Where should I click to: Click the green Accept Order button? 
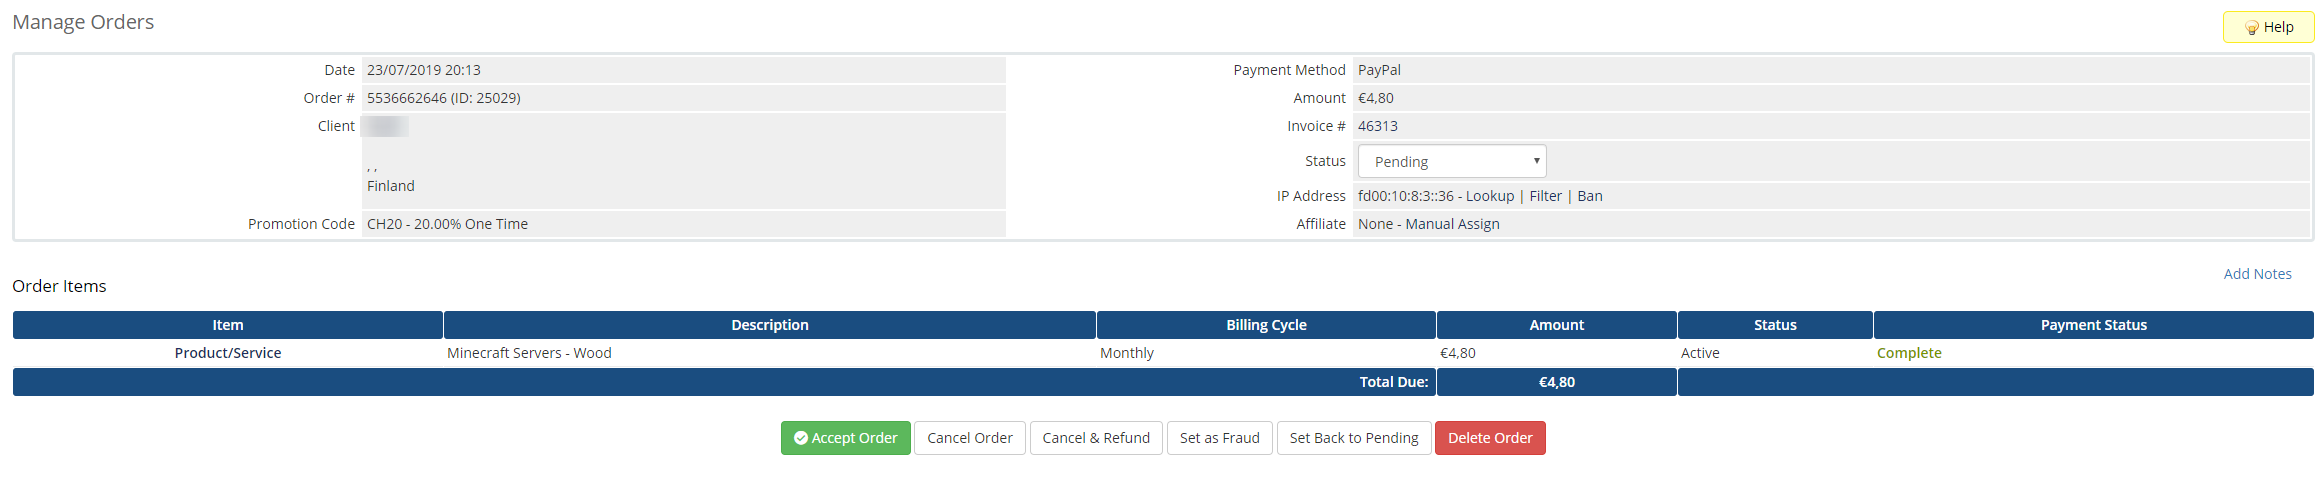845,438
